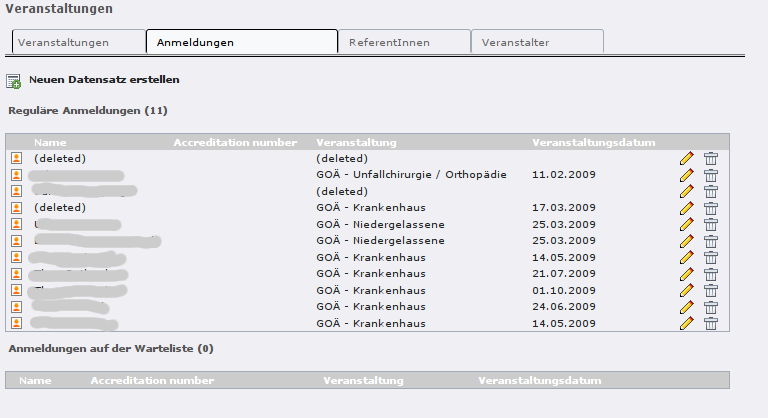
Task: Click the new record icon with green plus
Action: click(x=13, y=80)
